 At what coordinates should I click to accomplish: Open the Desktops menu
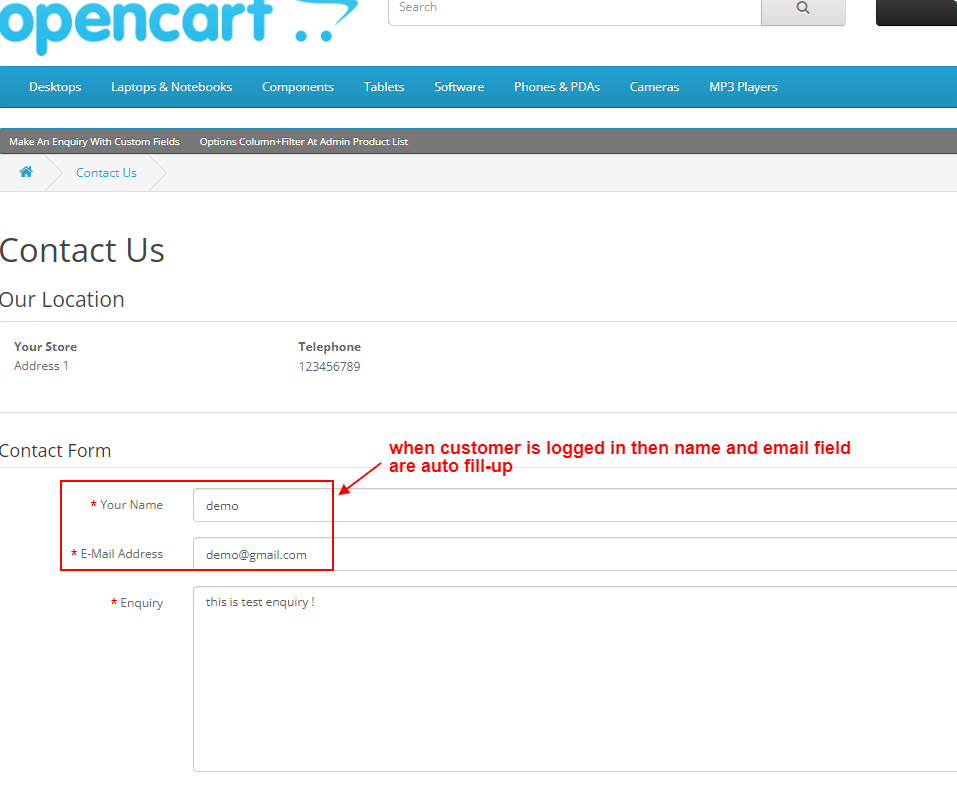click(55, 87)
